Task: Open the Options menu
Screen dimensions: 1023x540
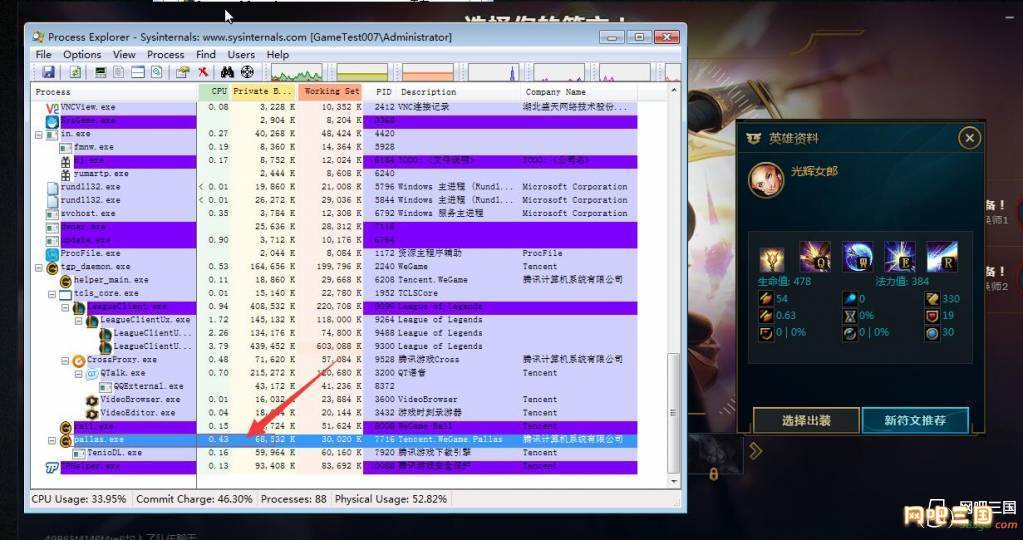Action: point(82,55)
